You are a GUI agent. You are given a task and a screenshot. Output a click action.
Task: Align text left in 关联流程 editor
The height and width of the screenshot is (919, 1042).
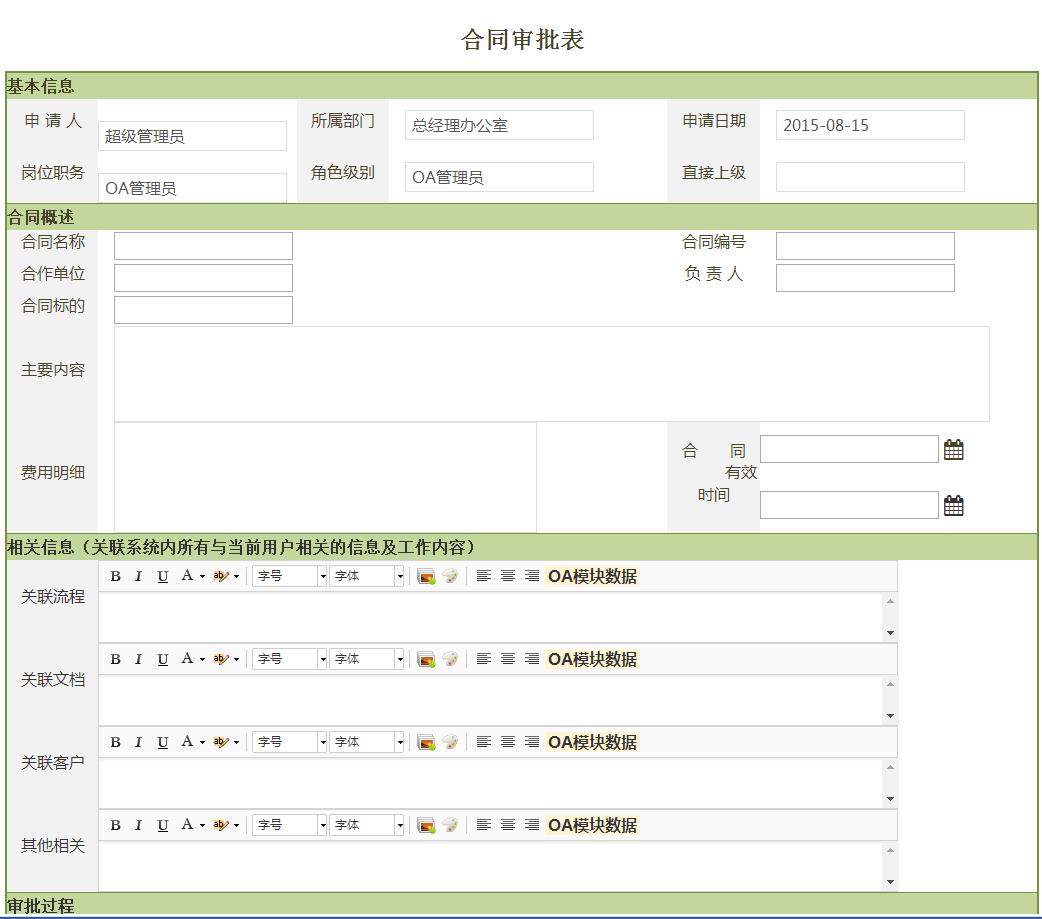(483, 576)
